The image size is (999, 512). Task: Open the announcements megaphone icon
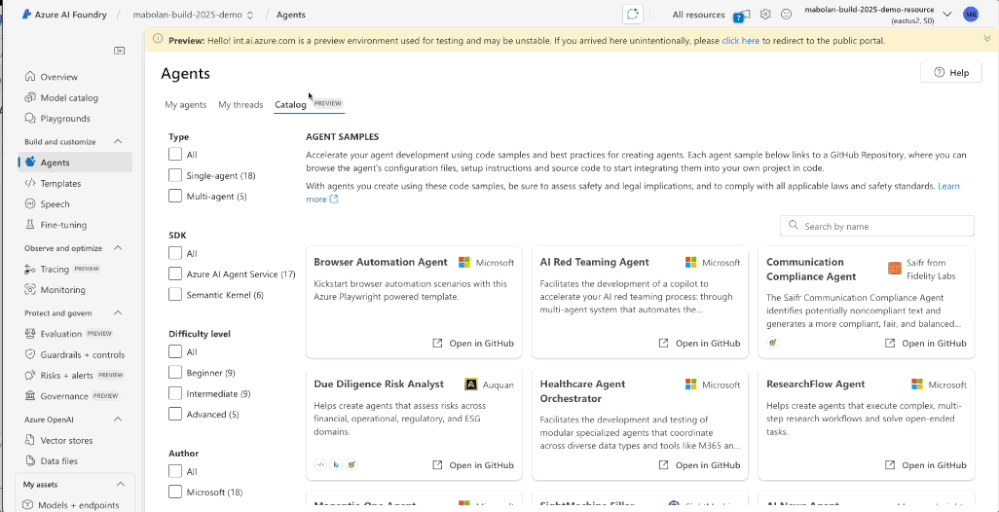point(741,15)
